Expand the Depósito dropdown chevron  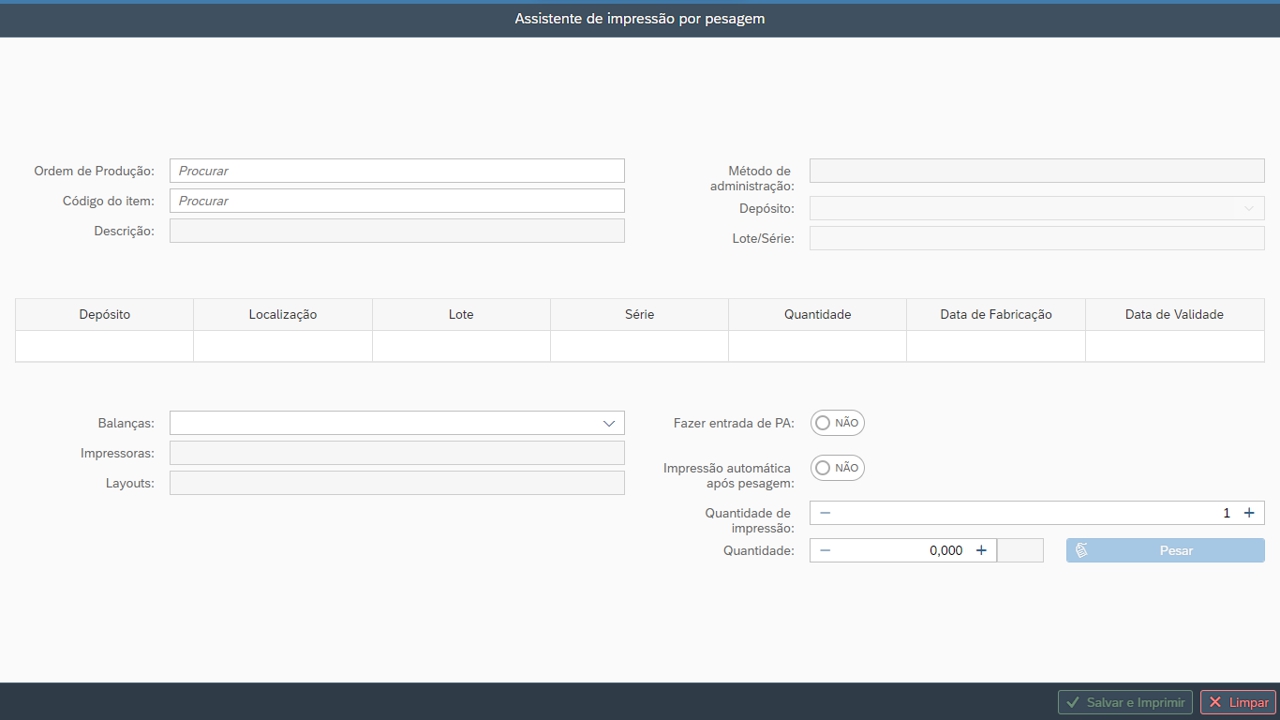pyautogui.click(x=1248, y=209)
